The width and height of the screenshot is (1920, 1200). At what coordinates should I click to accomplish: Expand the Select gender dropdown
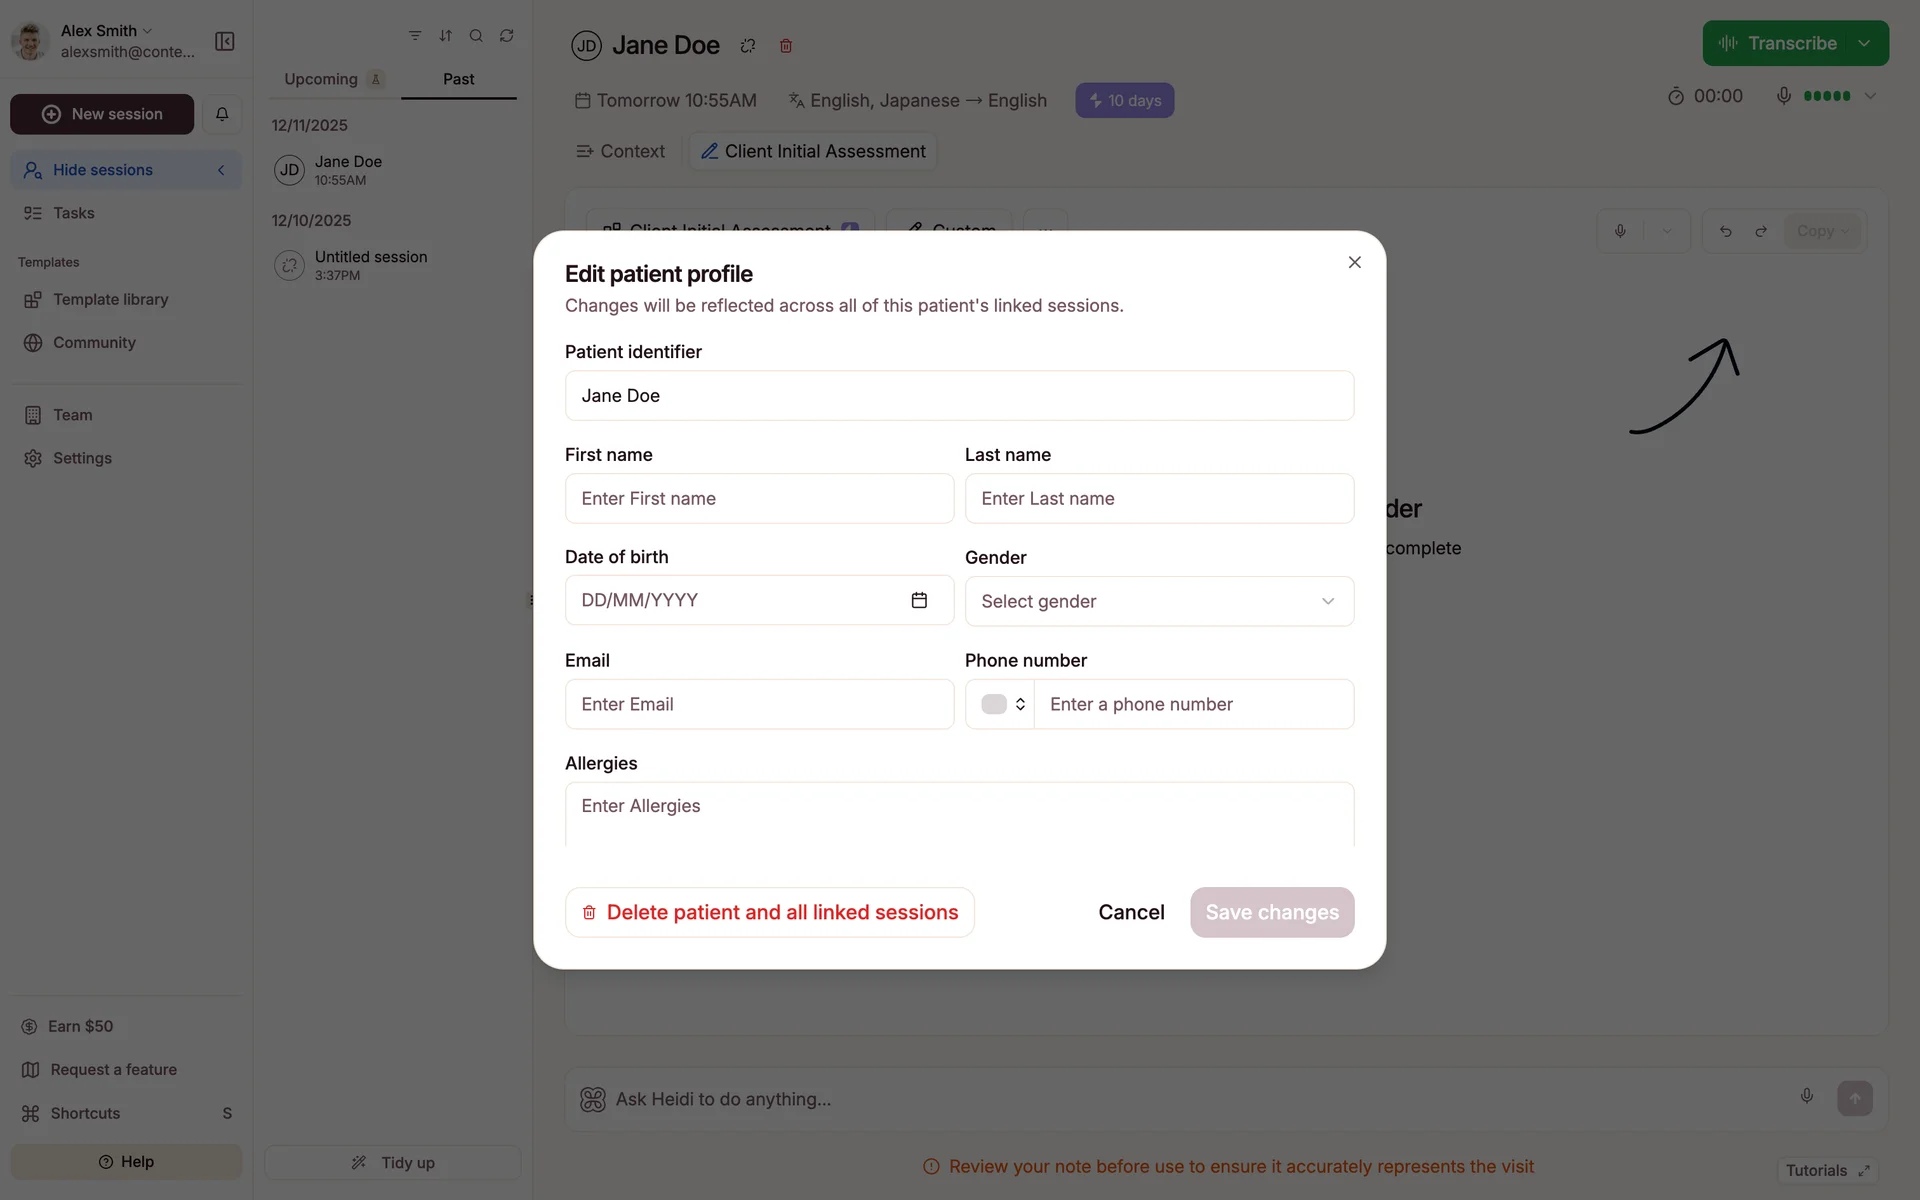[x=1159, y=601]
